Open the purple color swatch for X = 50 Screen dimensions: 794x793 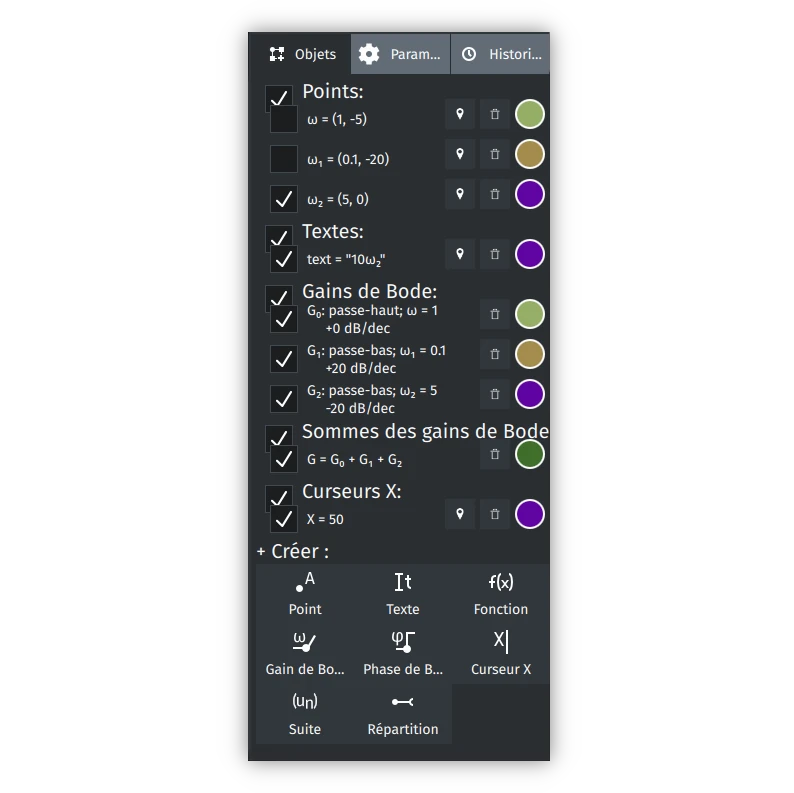[530, 514]
